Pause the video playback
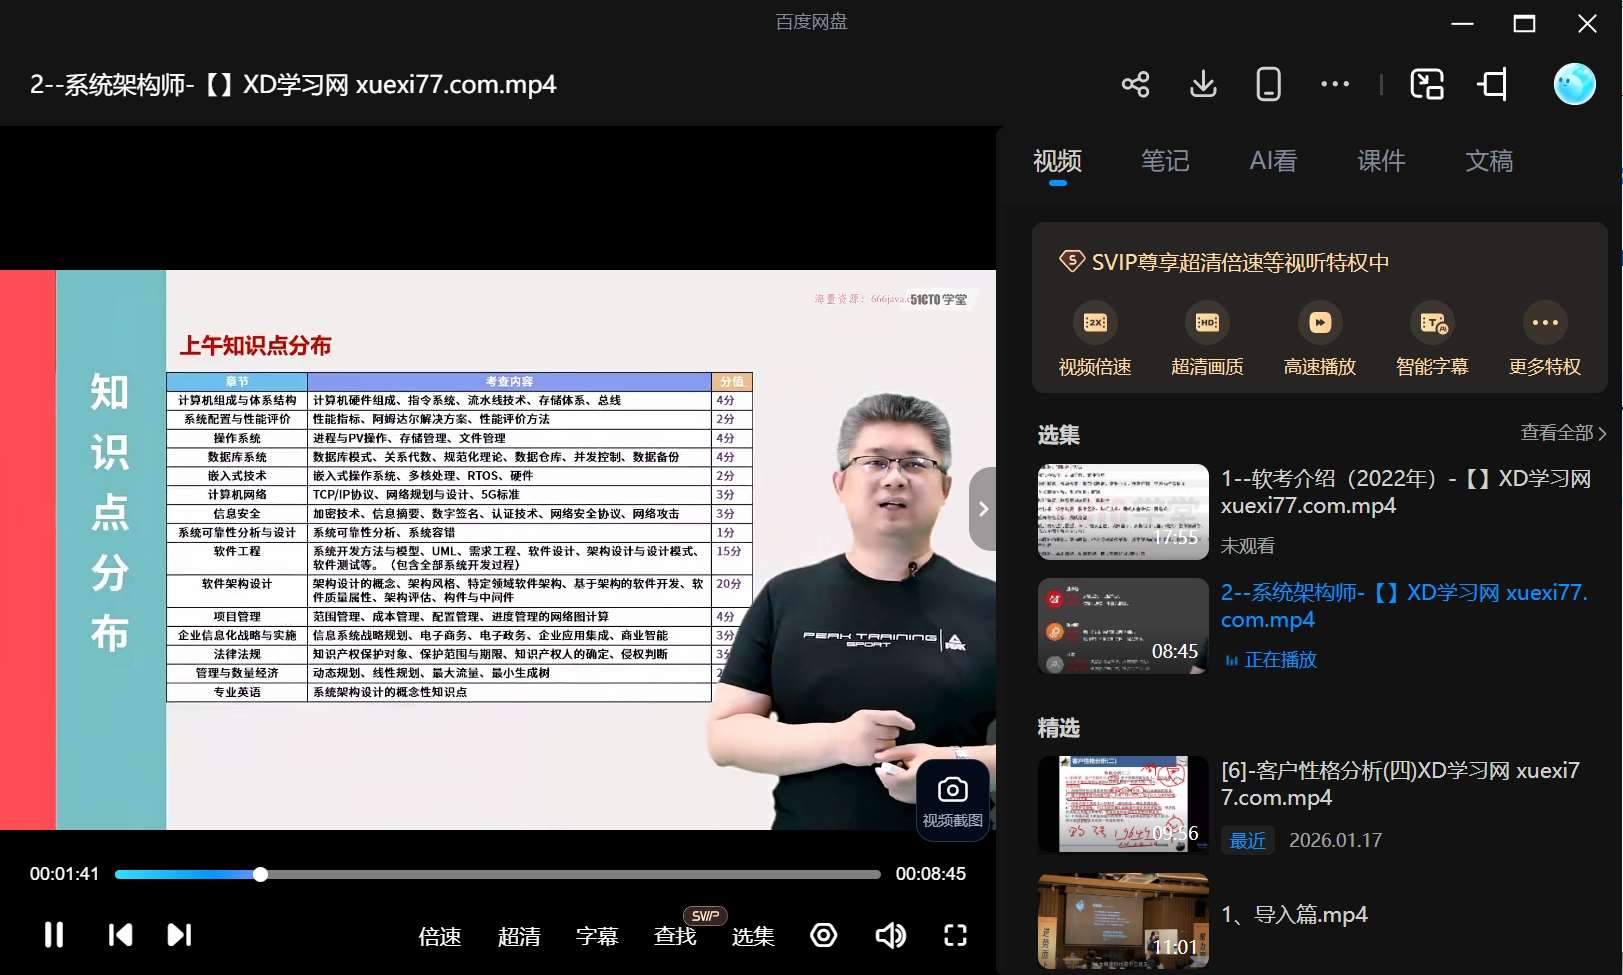 click(x=54, y=935)
